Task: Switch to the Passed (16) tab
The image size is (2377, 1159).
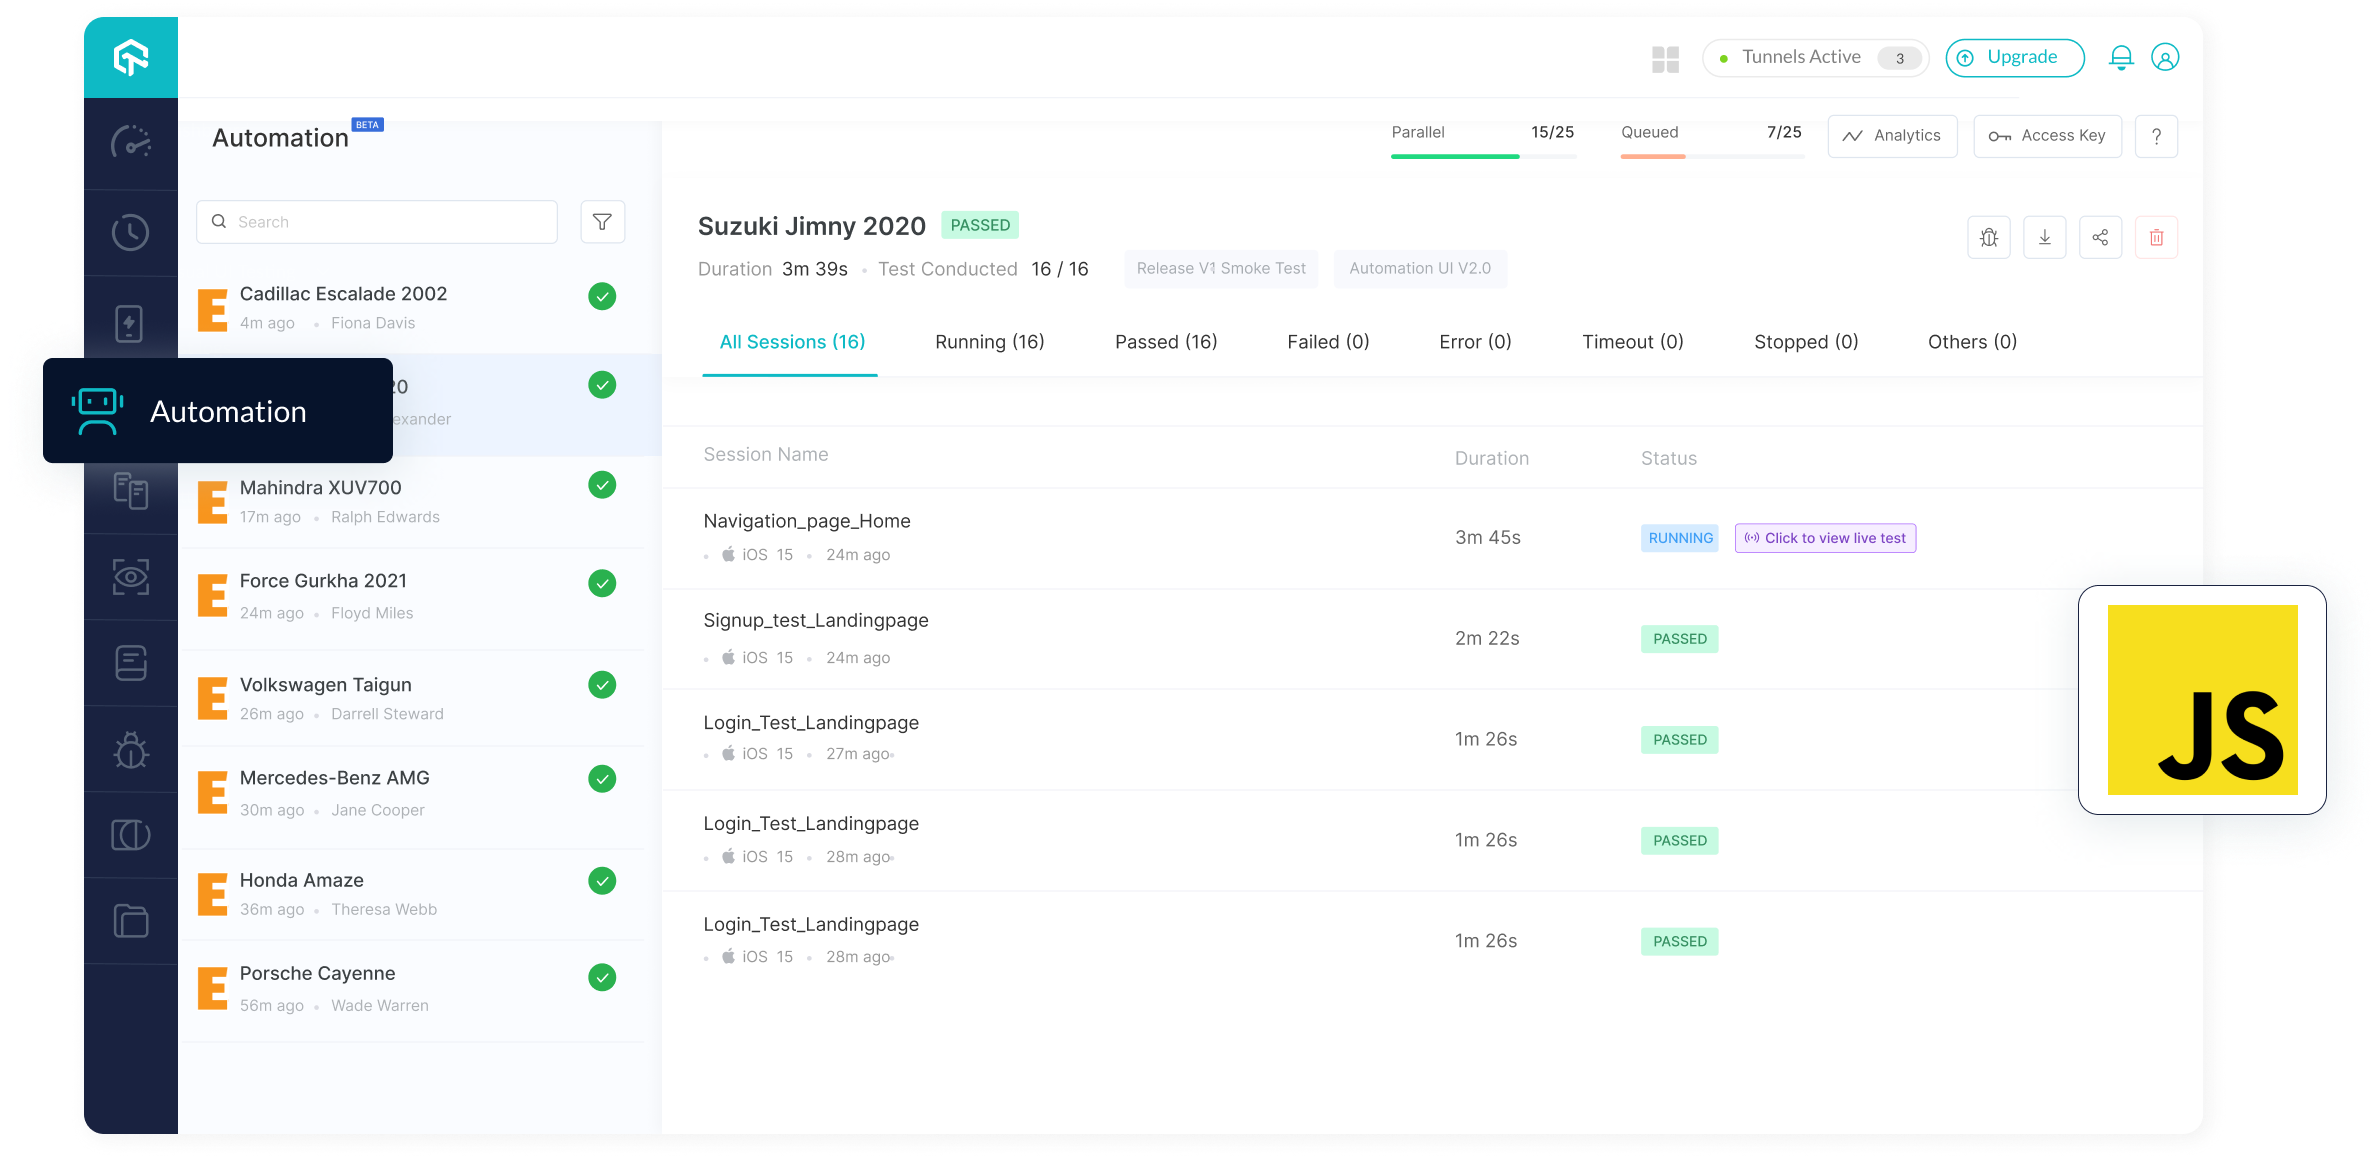Action: pos(1165,342)
